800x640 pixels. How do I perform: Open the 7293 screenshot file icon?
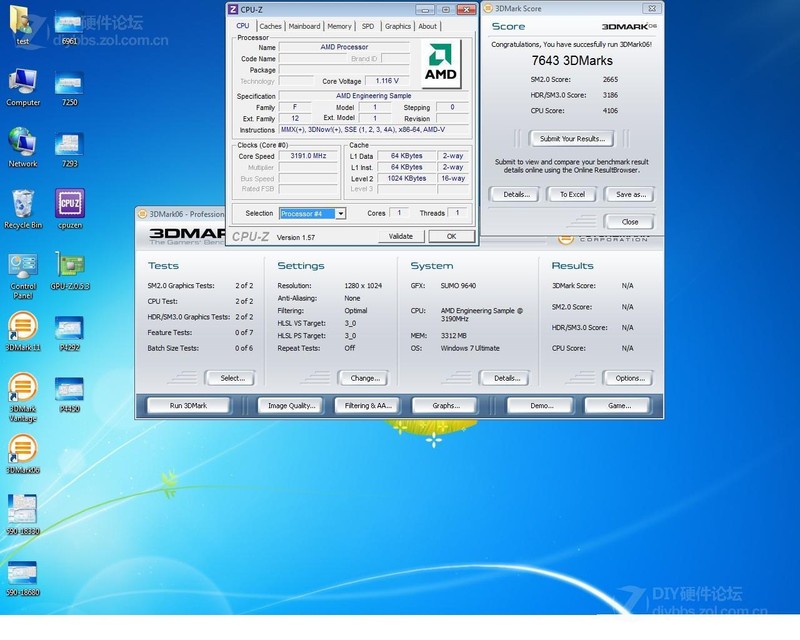(x=69, y=150)
